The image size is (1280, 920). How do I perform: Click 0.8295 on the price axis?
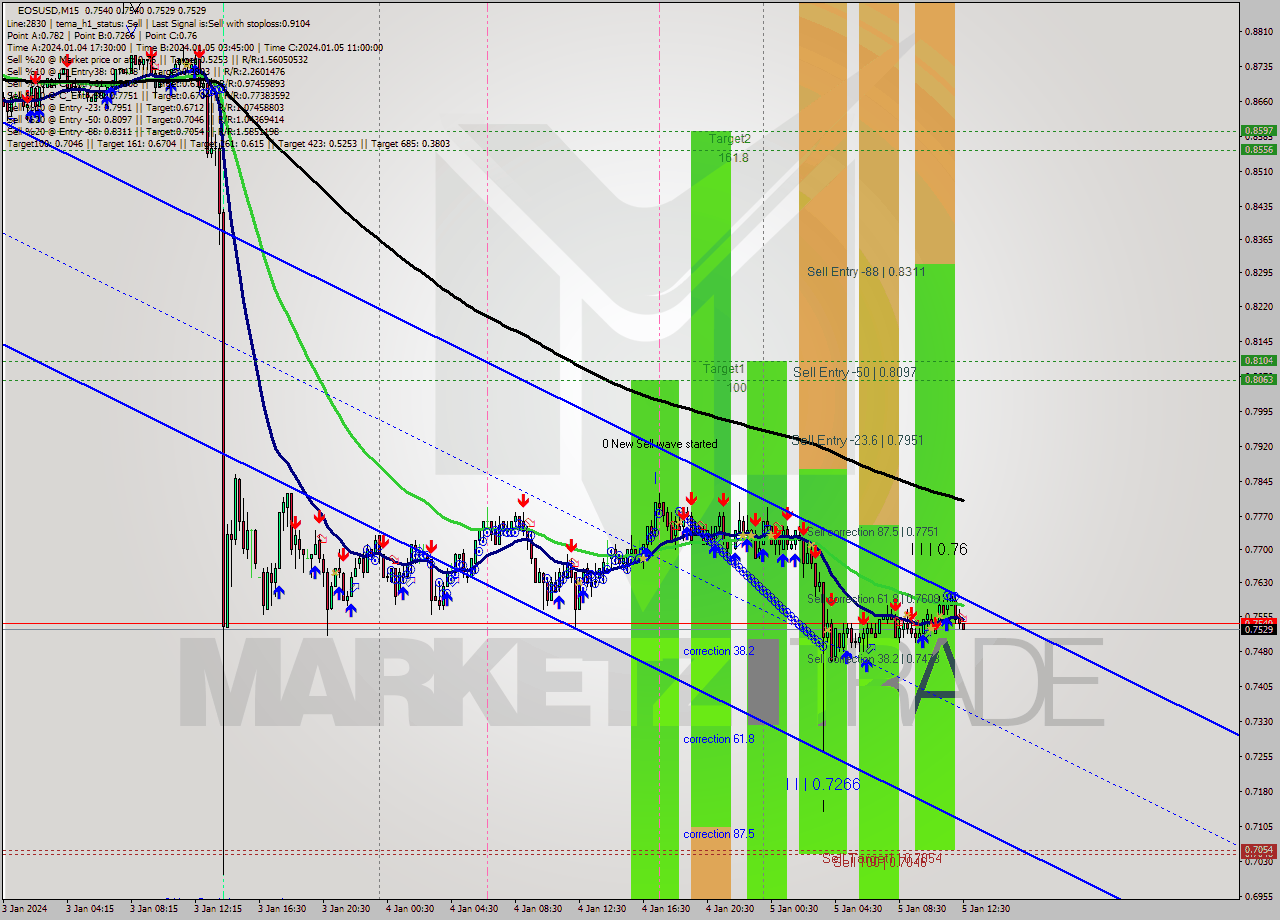click(1258, 272)
